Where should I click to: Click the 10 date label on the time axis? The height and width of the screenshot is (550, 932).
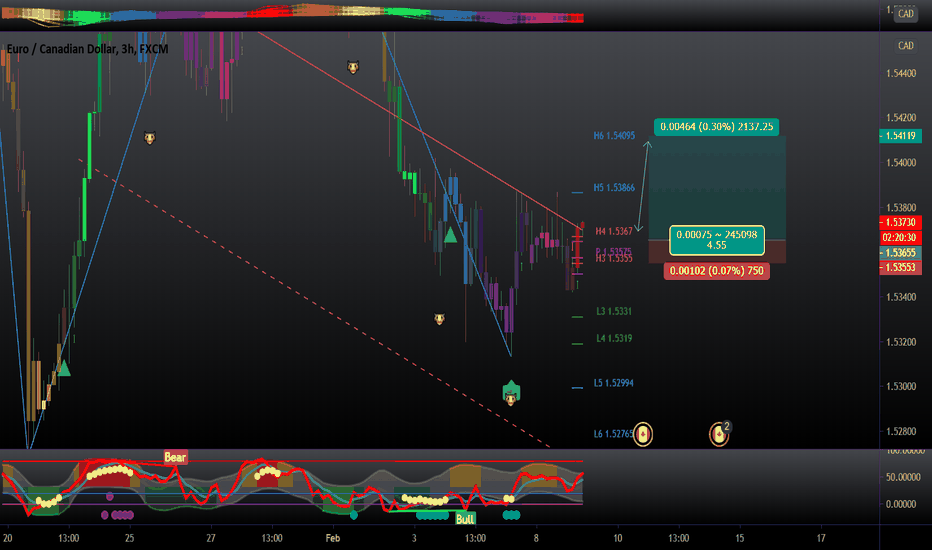(x=618, y=538)
